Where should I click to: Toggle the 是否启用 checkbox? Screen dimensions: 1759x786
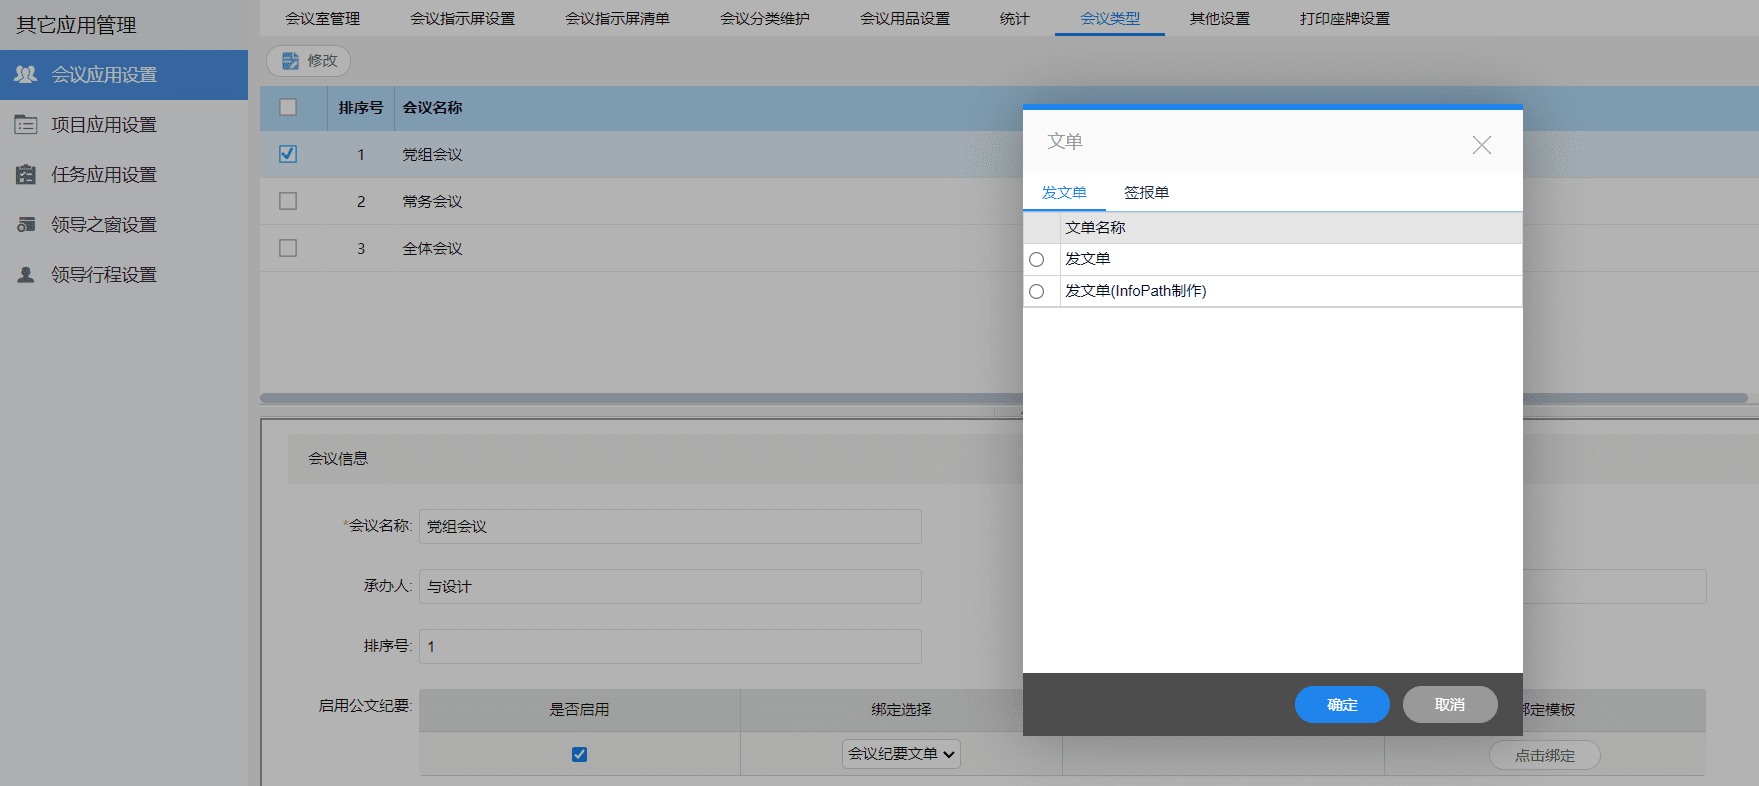(579, 754)
